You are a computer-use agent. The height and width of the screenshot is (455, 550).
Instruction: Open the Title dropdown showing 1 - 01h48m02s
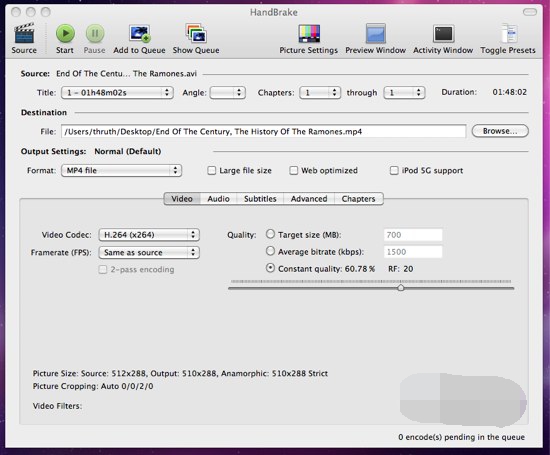[x=117, y=93]
